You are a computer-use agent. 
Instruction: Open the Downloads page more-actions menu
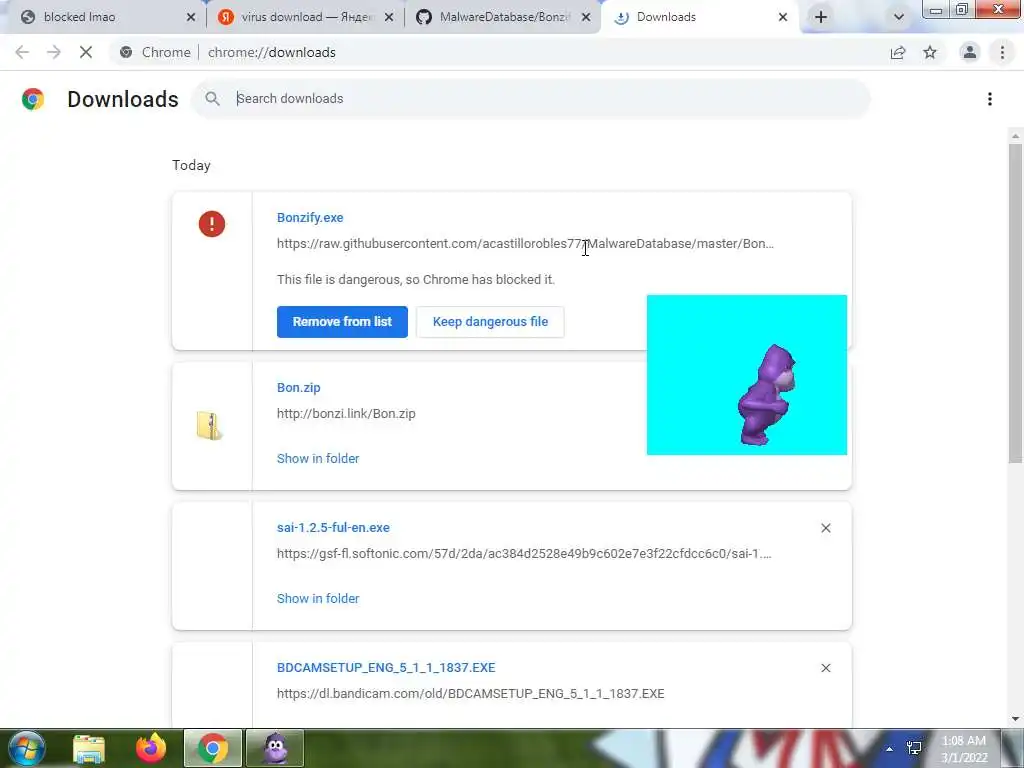pos(990,99)
